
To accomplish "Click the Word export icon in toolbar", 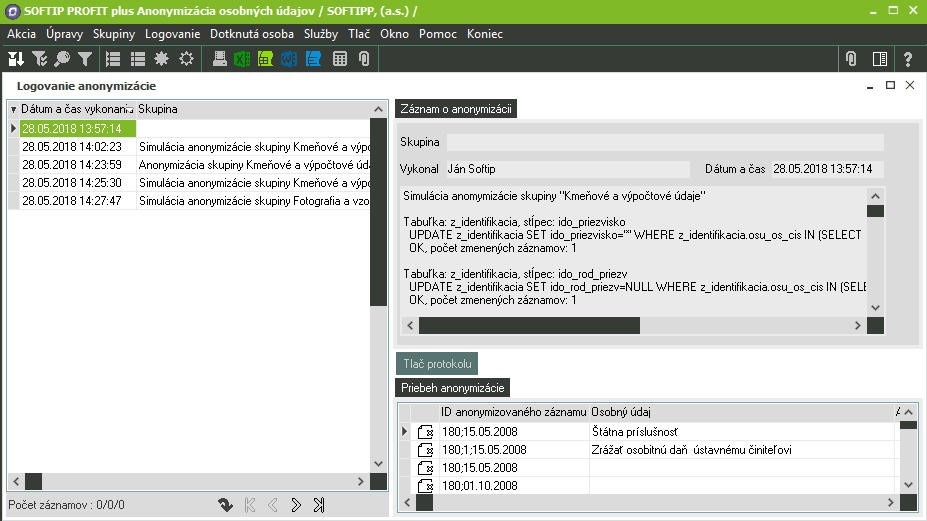I will pos(289,59).
